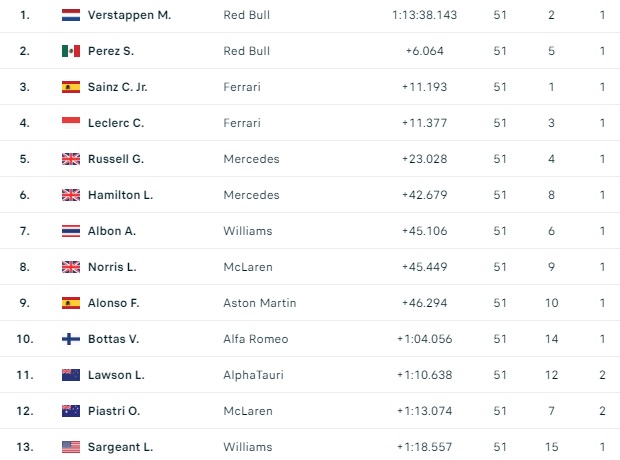Click Sargeant's gap time +1:18.557
The height and width of the screenshot is (460, 620).
click(432, 447)
